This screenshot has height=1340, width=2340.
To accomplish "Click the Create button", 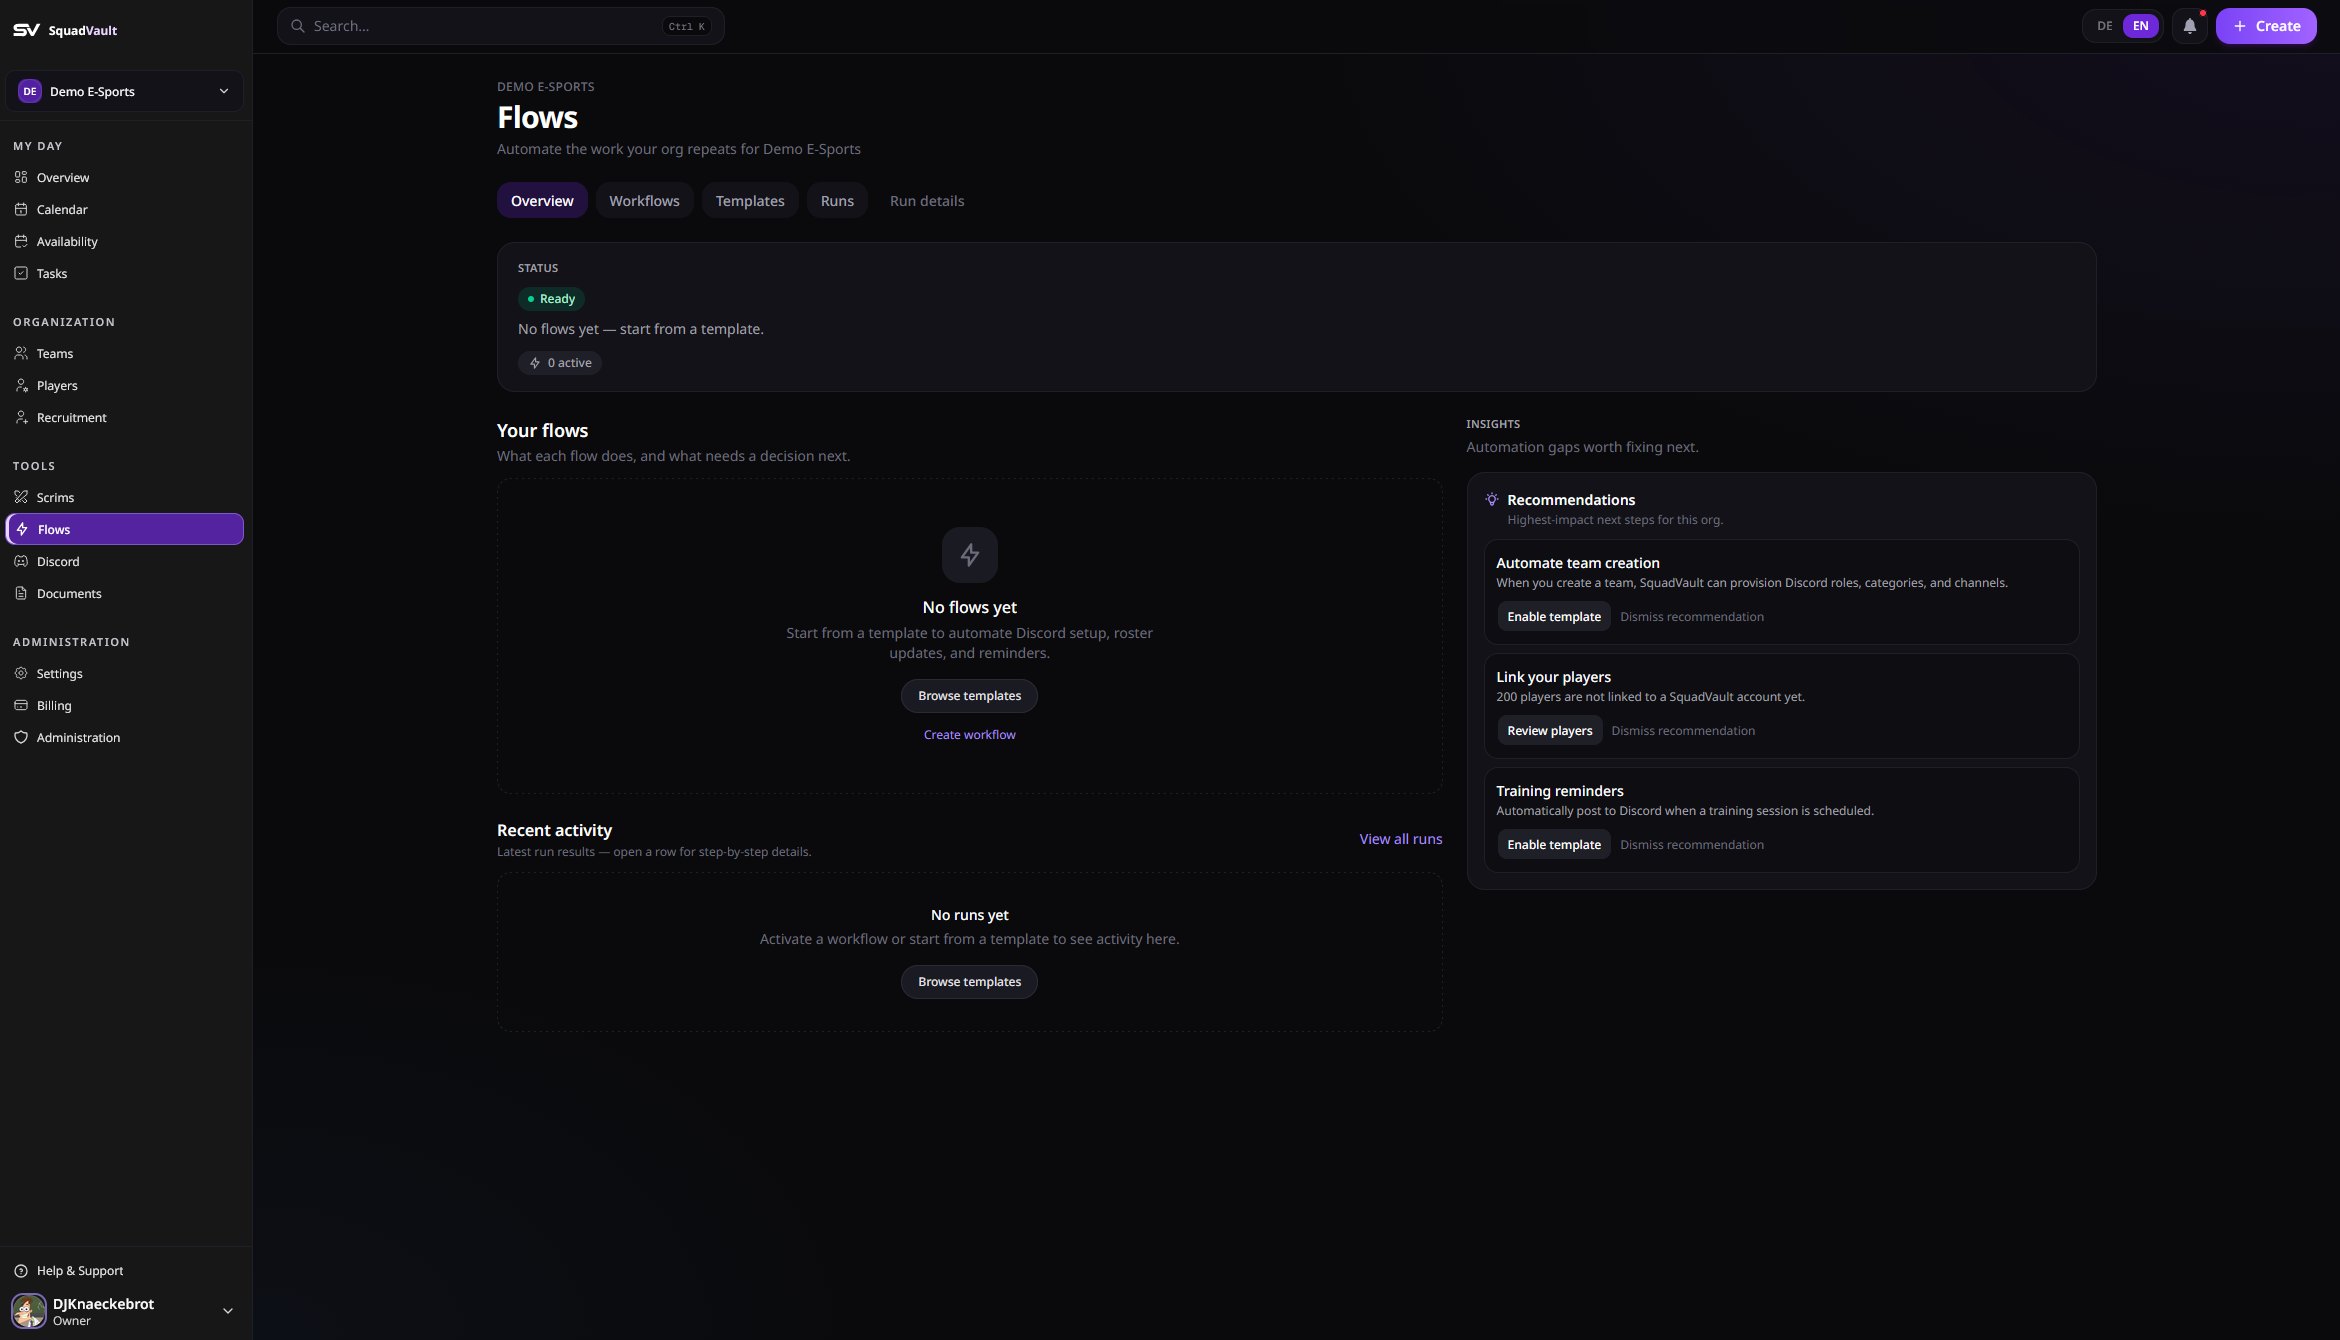I will pos(2266,26).
